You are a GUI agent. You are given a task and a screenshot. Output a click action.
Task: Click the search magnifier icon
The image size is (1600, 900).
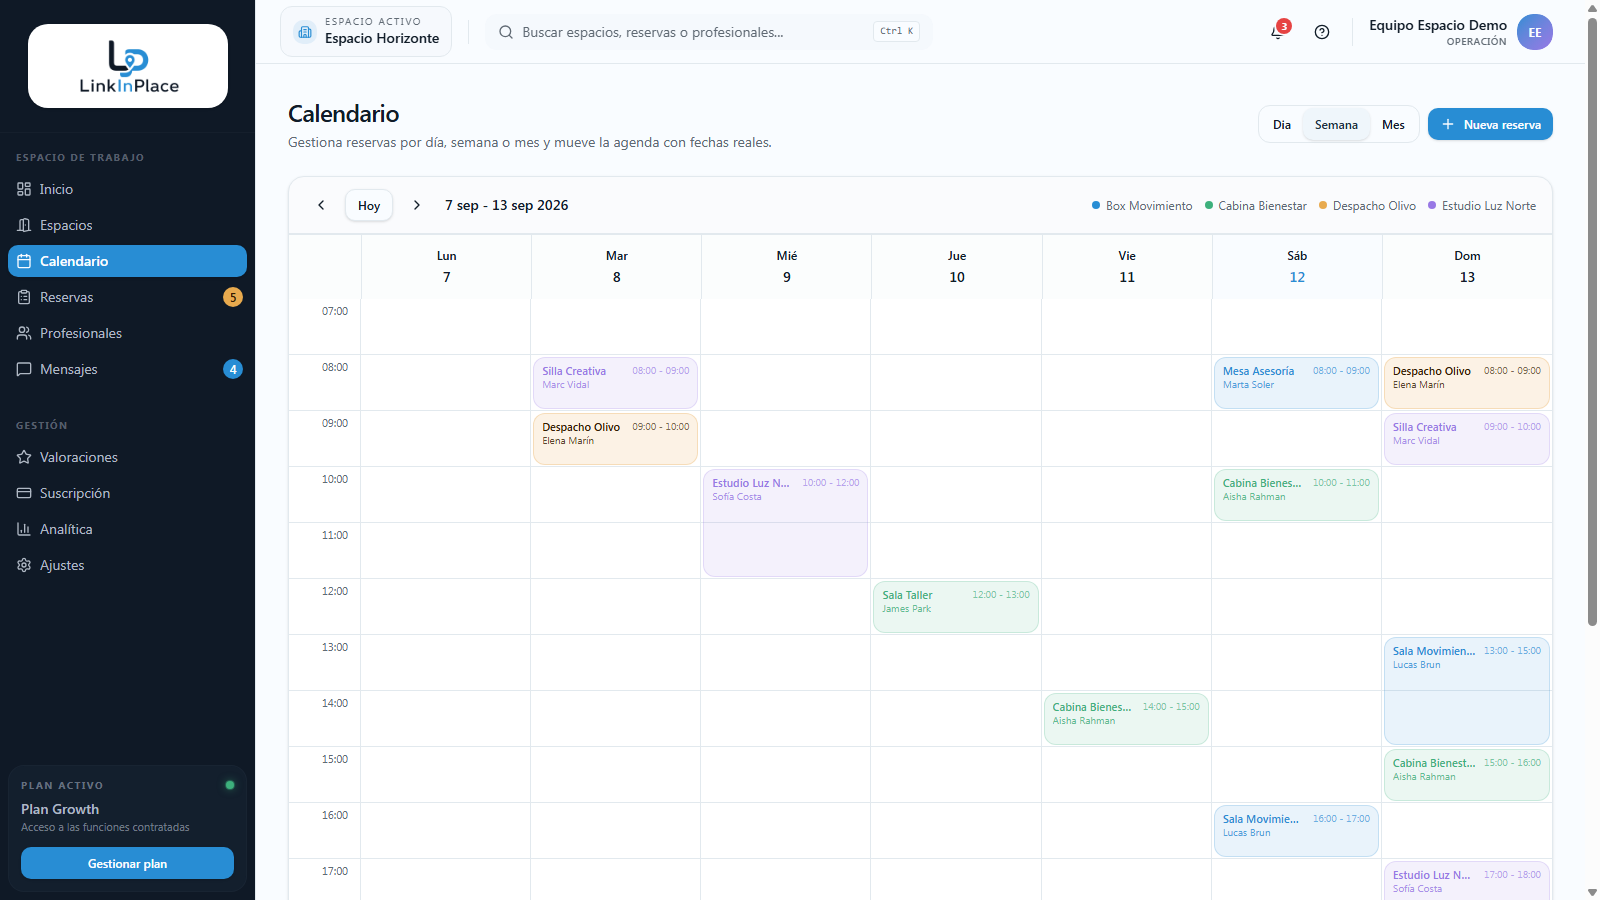point(506,32)
